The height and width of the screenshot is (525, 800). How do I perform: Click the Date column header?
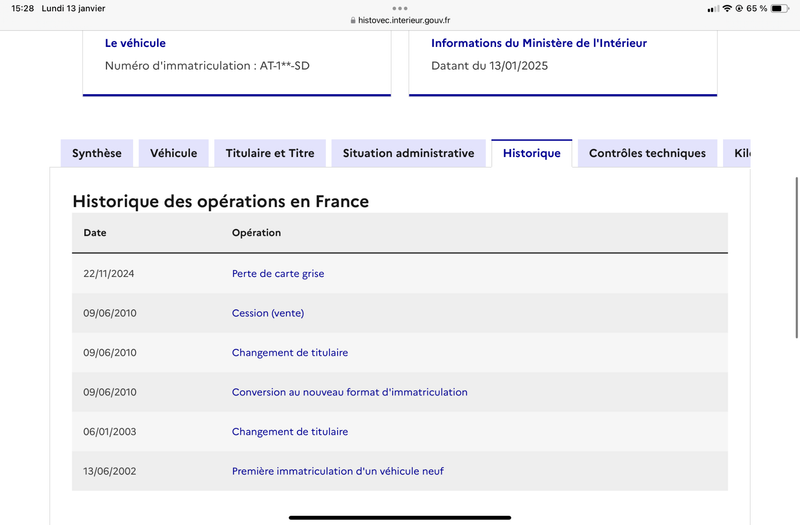coord(95,233)
